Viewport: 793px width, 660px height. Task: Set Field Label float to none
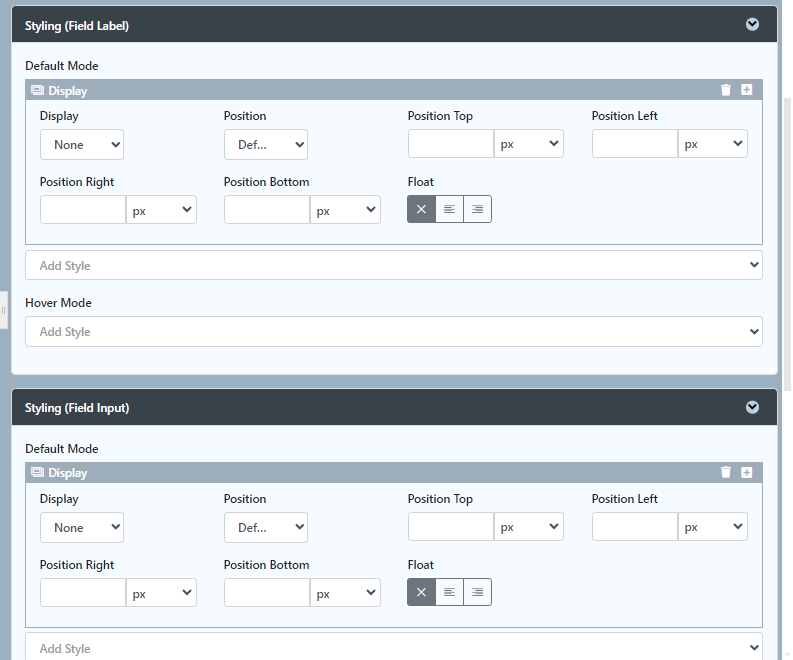421,209
